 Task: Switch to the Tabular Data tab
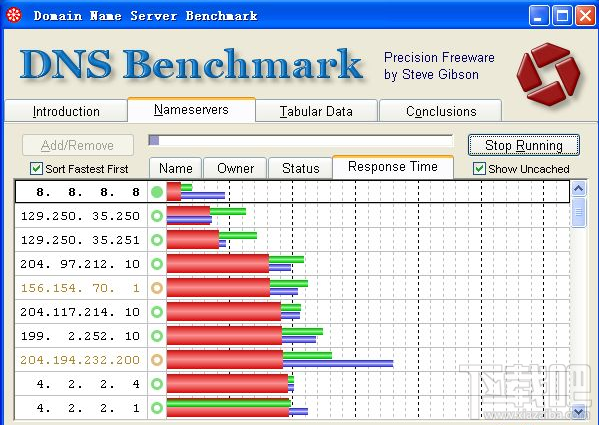[x=316, y=111]
